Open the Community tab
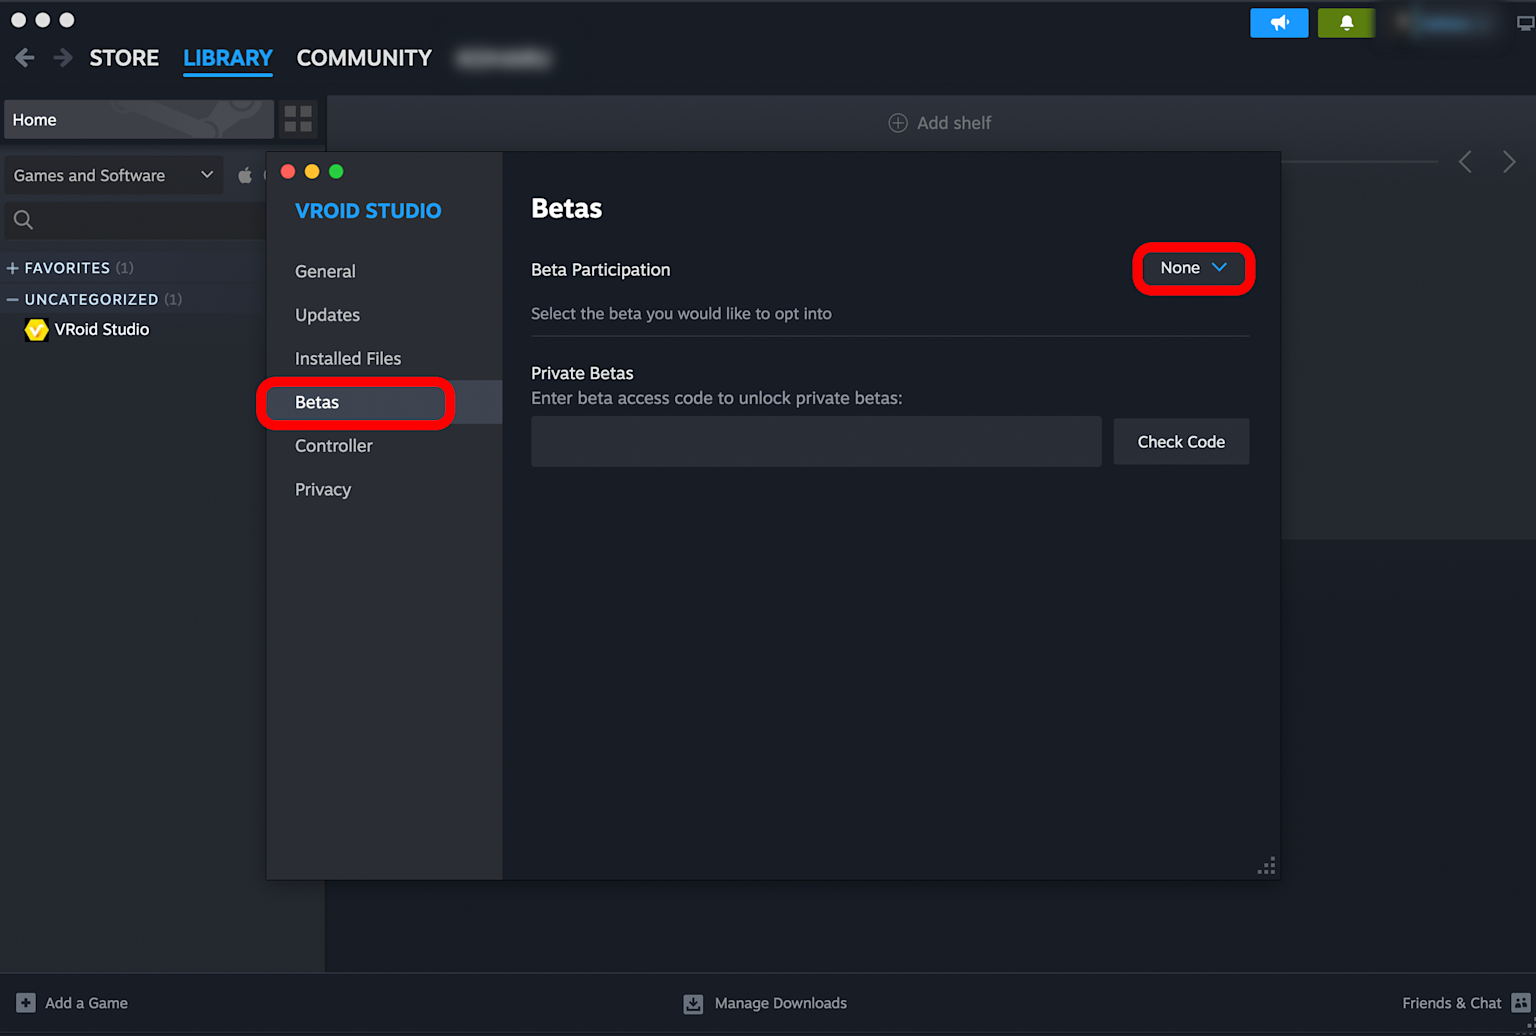 364,58
